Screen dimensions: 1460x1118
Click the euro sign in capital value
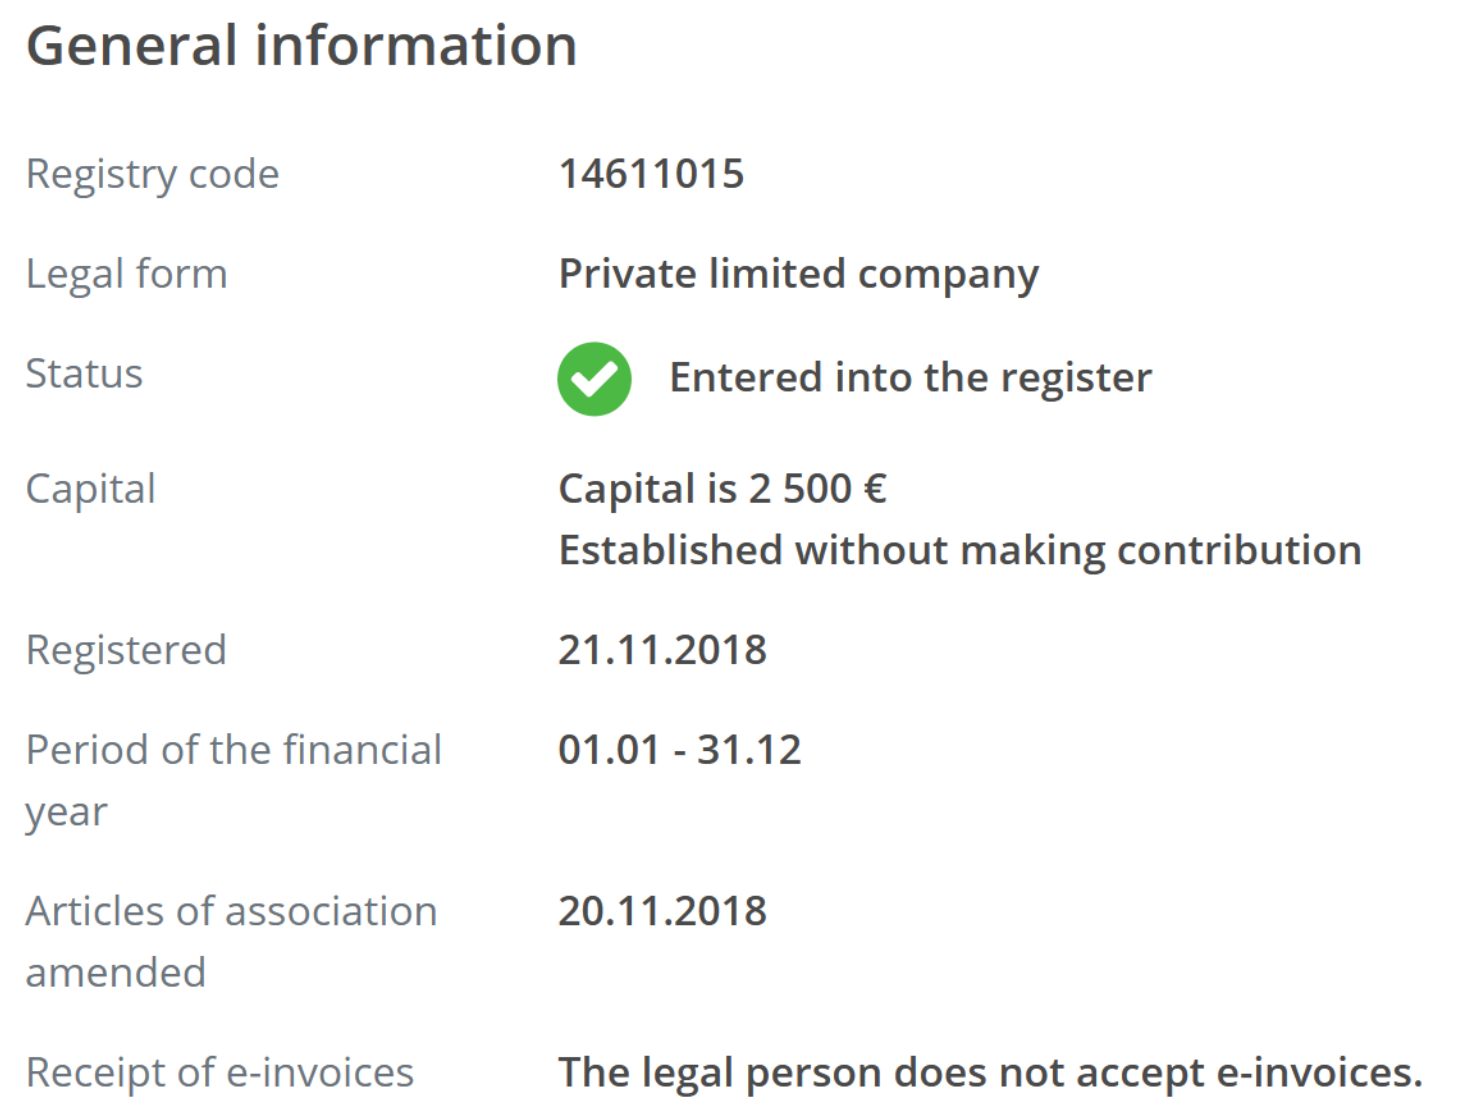[875, 489]
